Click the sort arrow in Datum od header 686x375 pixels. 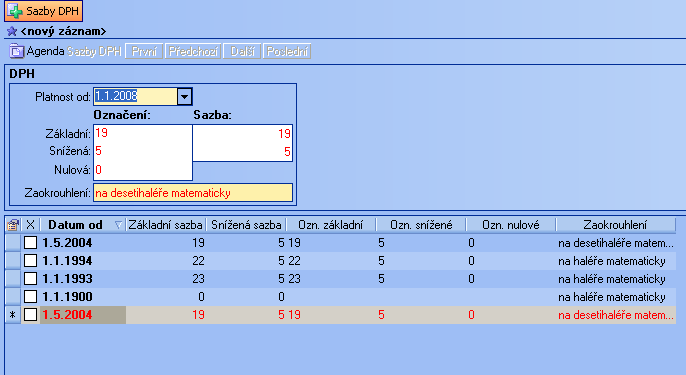118,225
